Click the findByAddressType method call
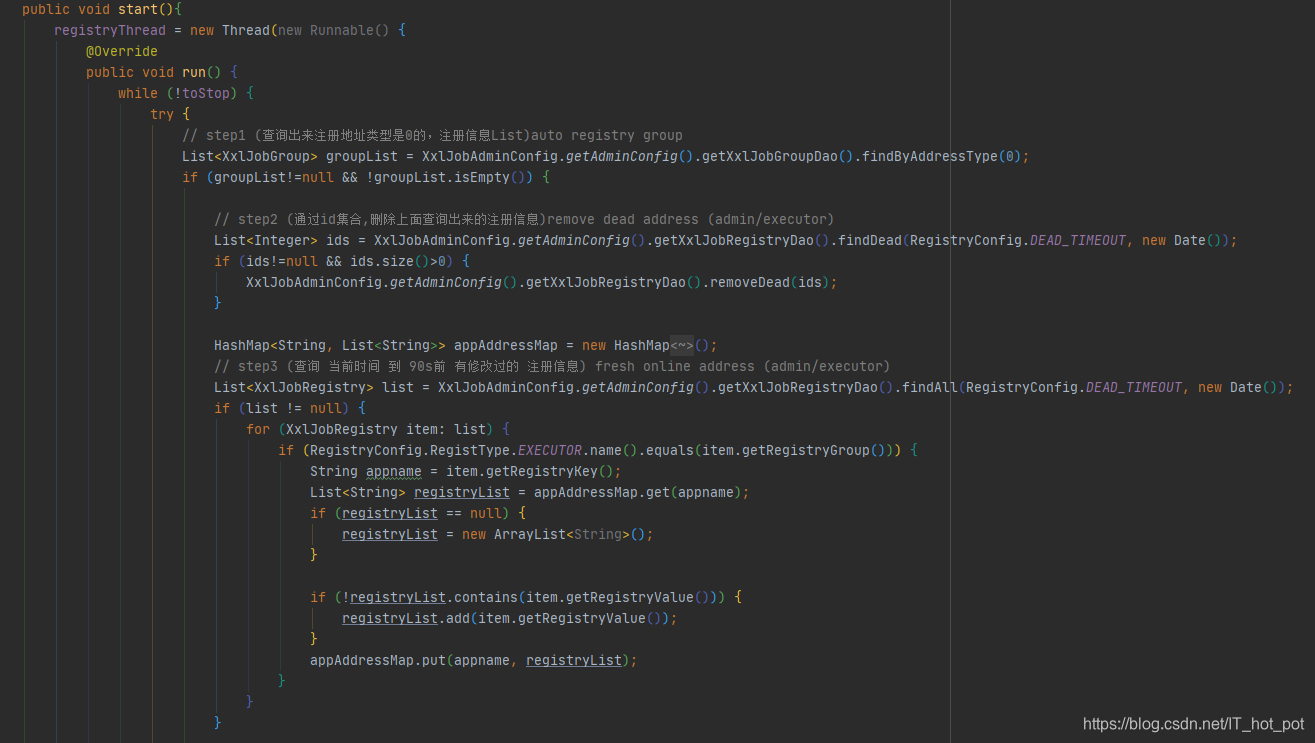The width and height of the screenshot is (1315, 743). point(930,156)
